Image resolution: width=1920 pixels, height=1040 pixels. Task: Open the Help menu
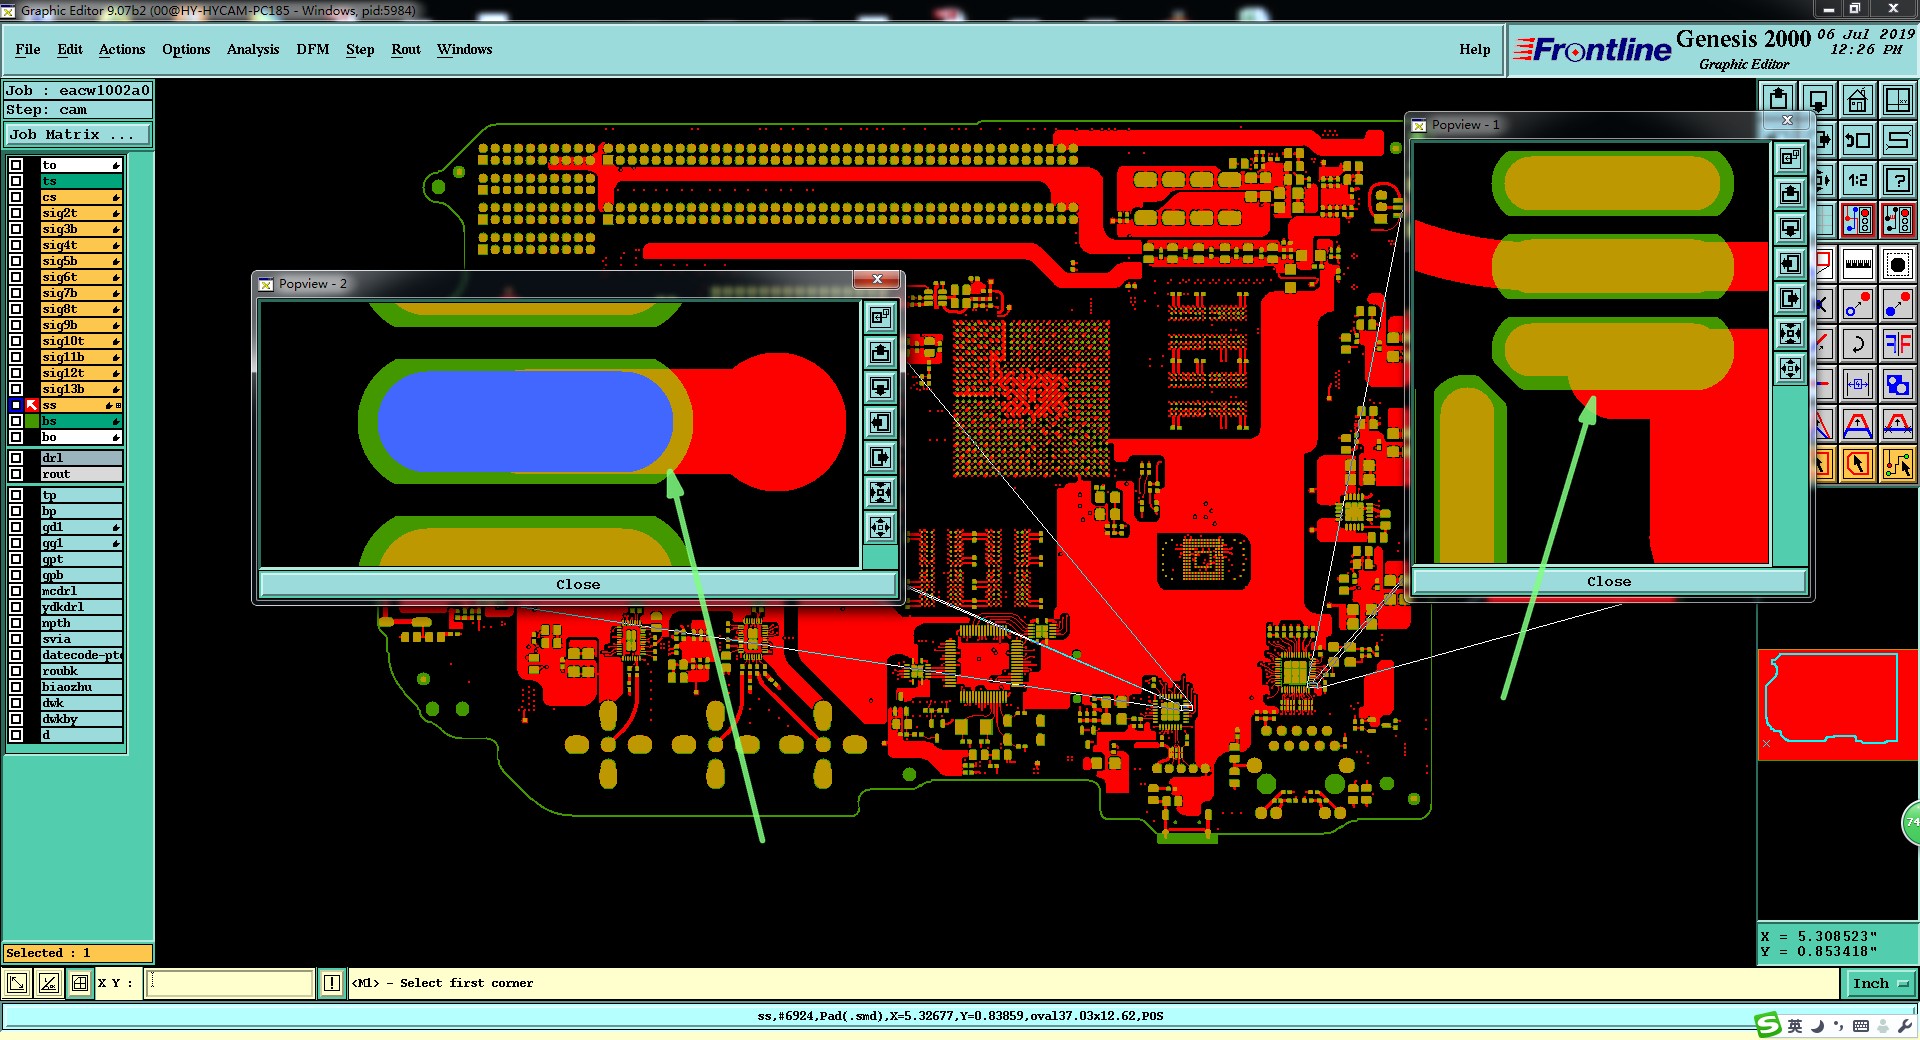coord(1474,49)
